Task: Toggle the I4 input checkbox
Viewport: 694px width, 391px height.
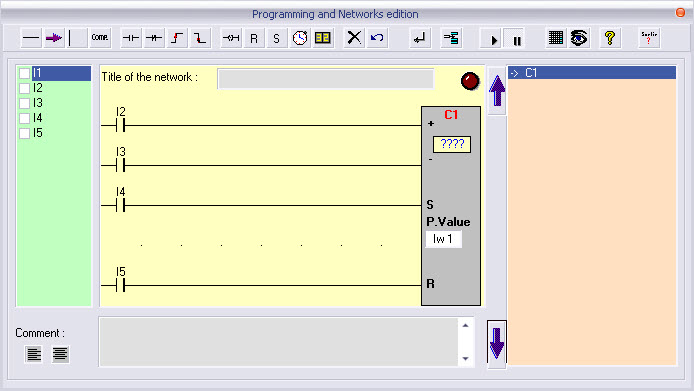Action: pyautogui.click(x=25, y=118)
